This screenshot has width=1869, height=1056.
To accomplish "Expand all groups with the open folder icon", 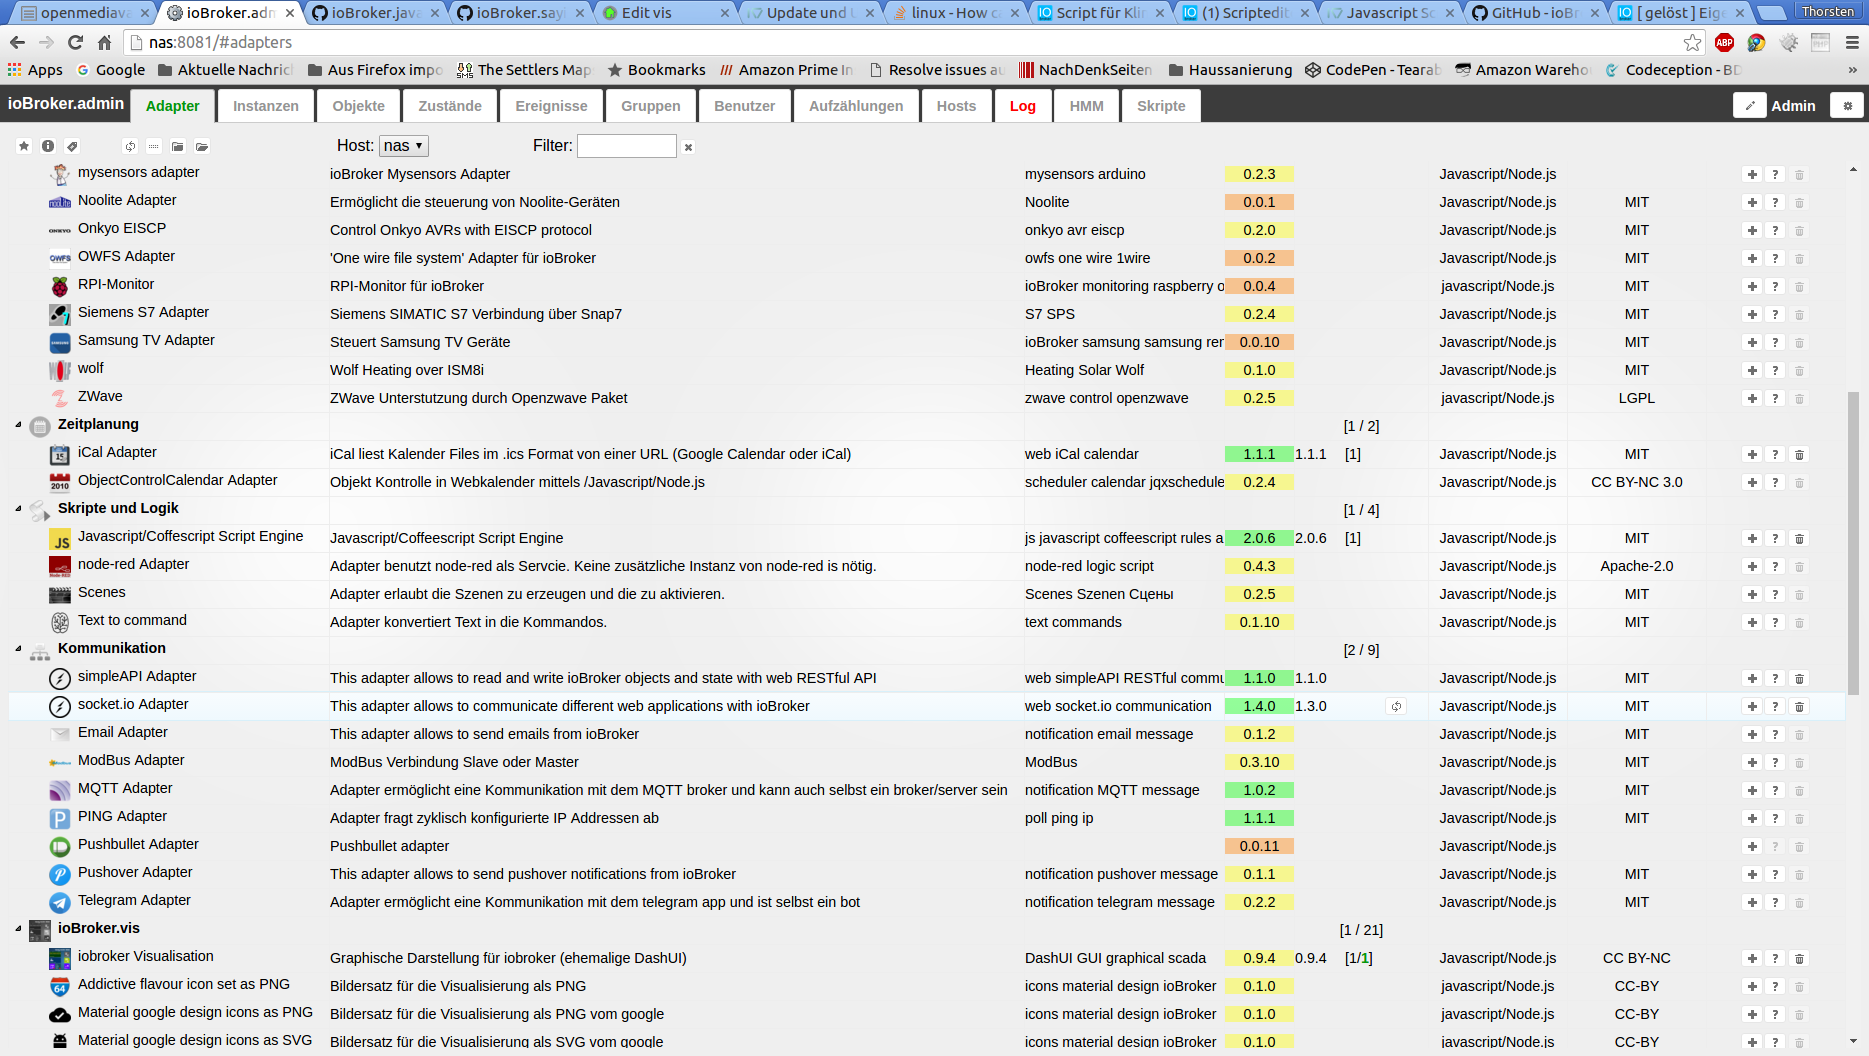I will 202,146.
